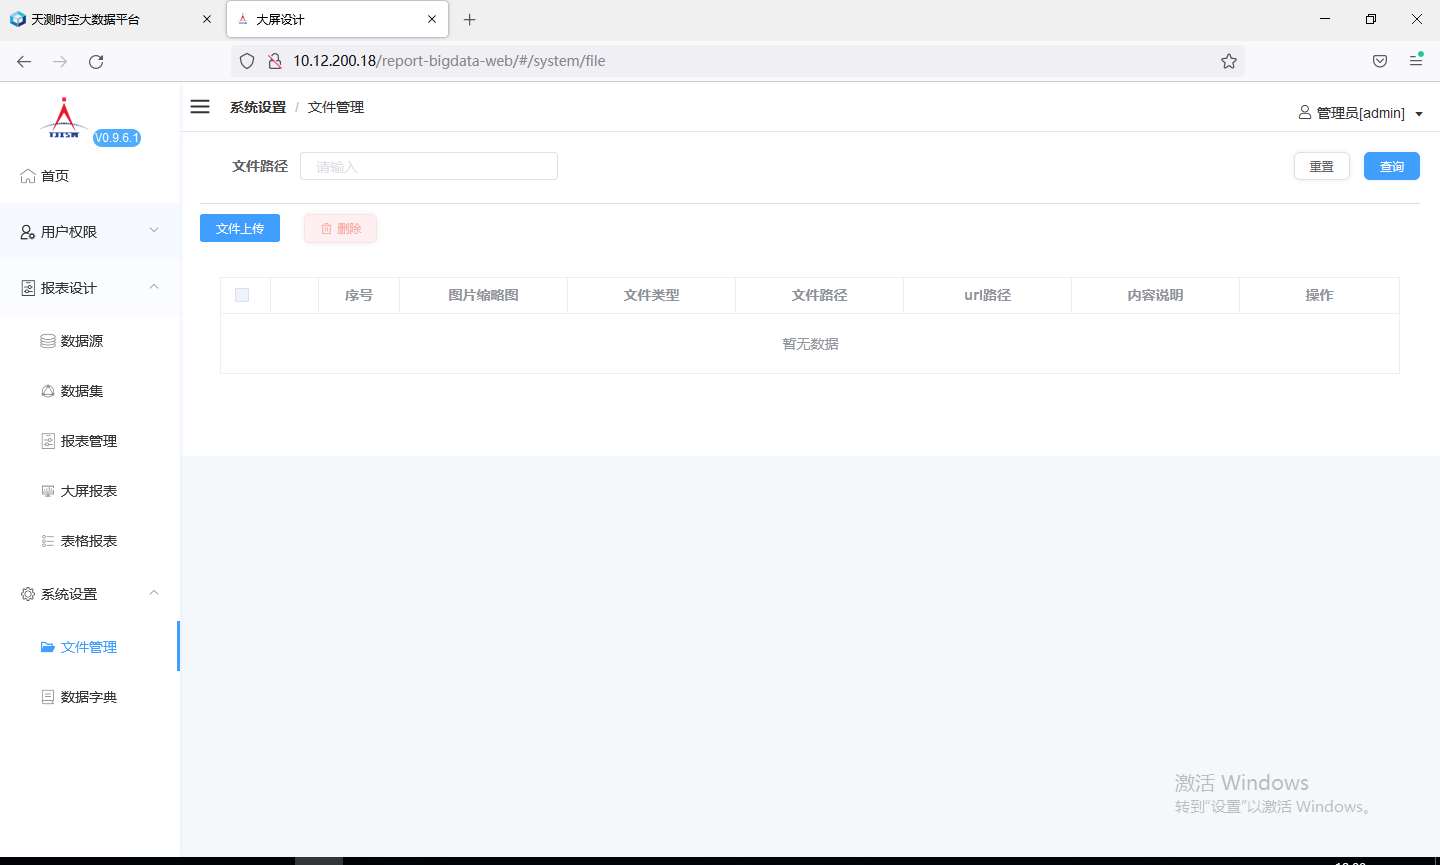Toggle the hamburger sidebar collapse icon
1440x865 pixels.
click(200, 107)
